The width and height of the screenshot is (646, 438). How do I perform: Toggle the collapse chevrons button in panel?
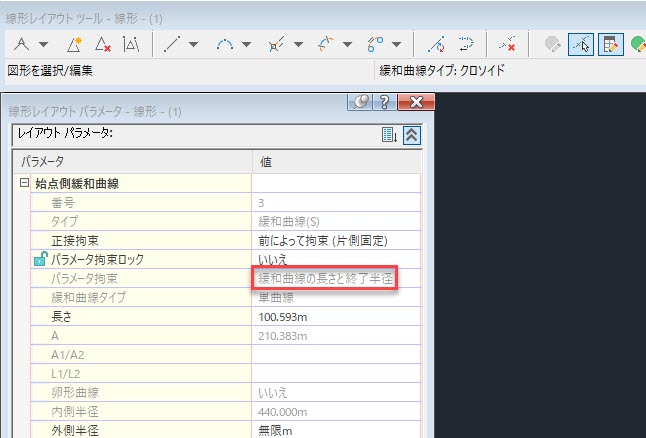[412, 135]
